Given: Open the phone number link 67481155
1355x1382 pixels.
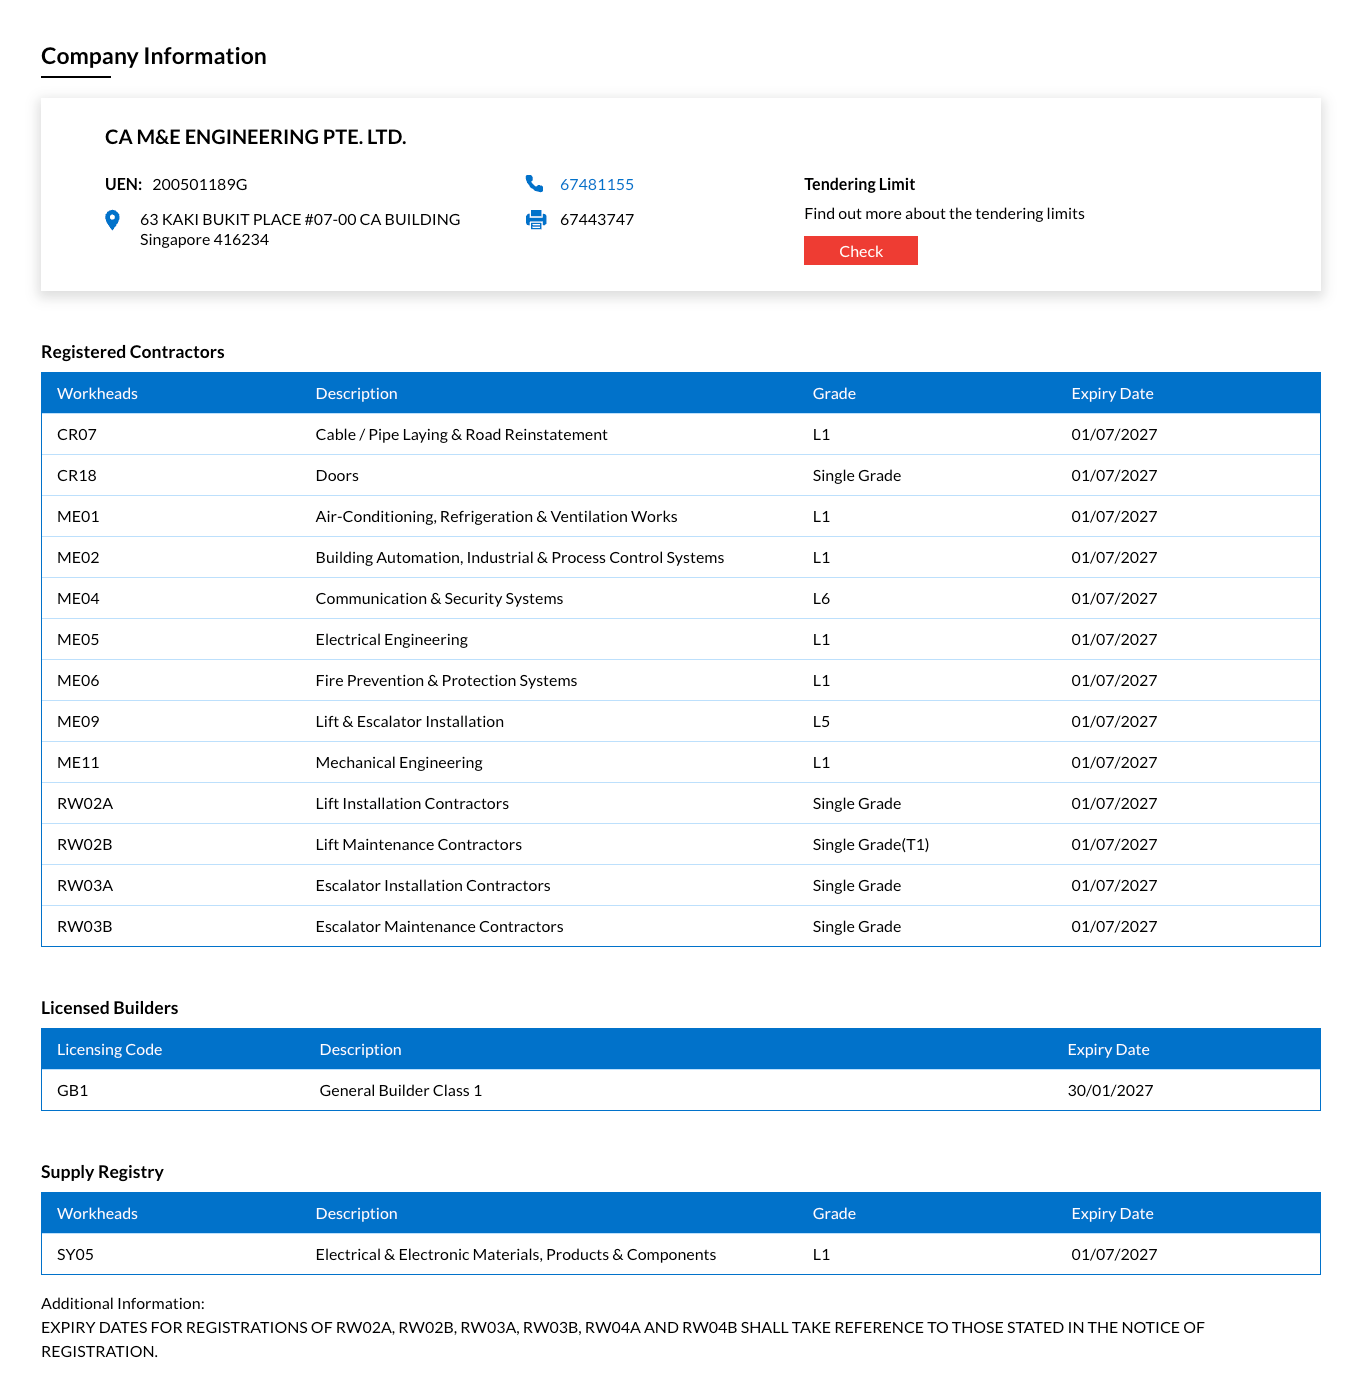Looking at the screenshot, I should click(x=596, y=185).
